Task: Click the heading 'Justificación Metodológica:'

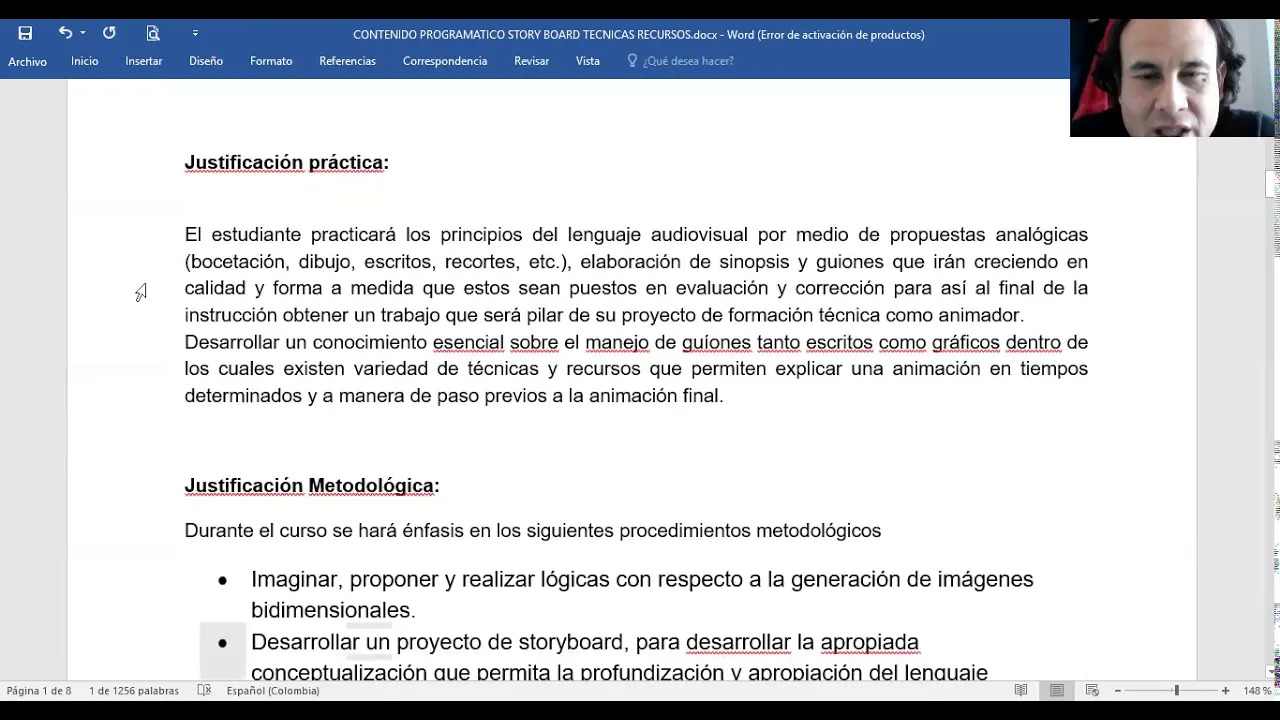Action: point(312,485)
